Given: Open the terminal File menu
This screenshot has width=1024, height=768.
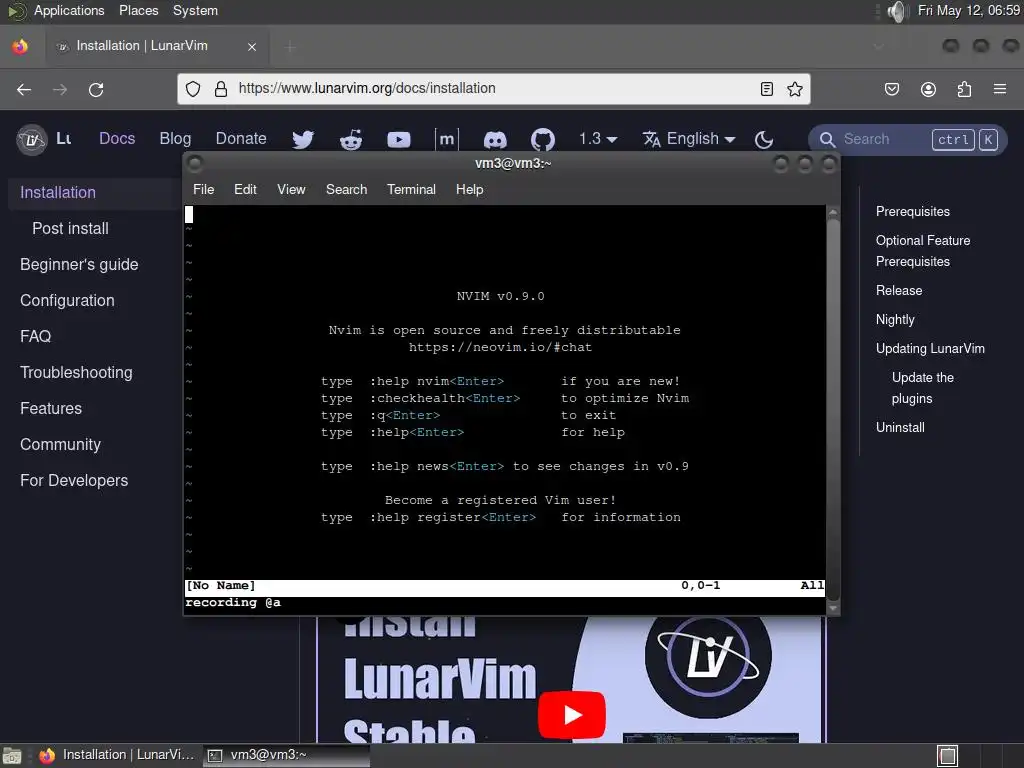Looking at the screenshot, I should tap(203, 189).
